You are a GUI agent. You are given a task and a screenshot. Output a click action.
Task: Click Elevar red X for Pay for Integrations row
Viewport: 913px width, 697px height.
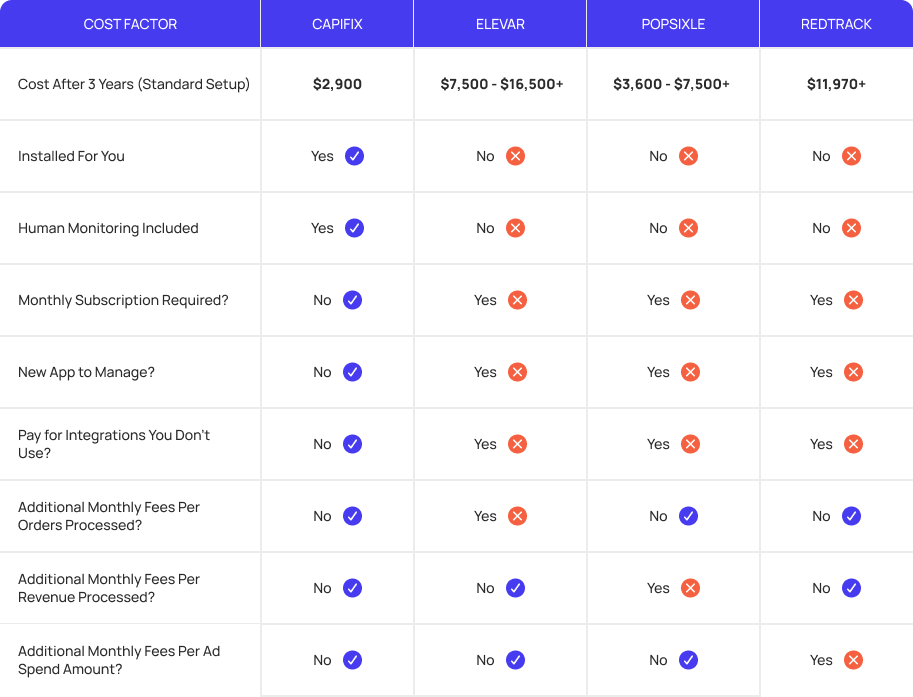click(518, 444)
